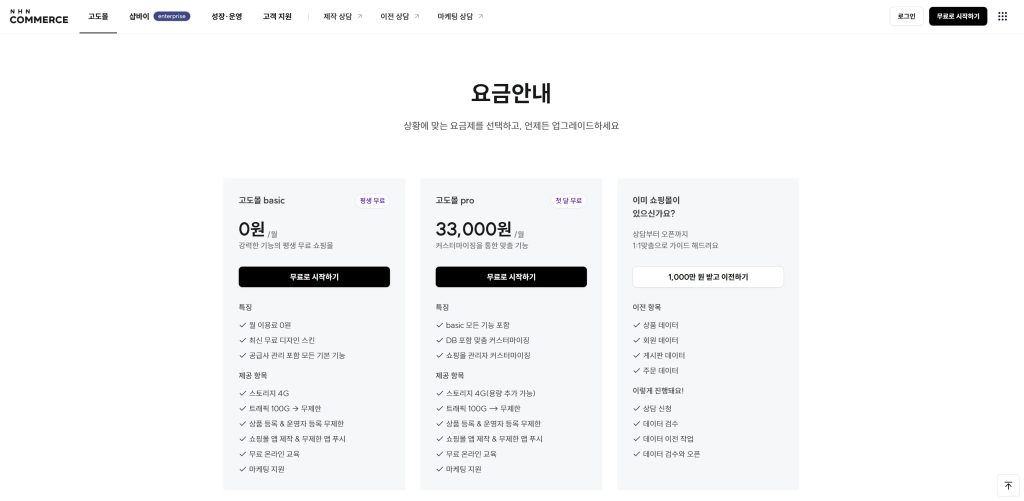Open the 고객 지원 menu
This screenshot has height=501, width=1024.
[x=277, y=16]
